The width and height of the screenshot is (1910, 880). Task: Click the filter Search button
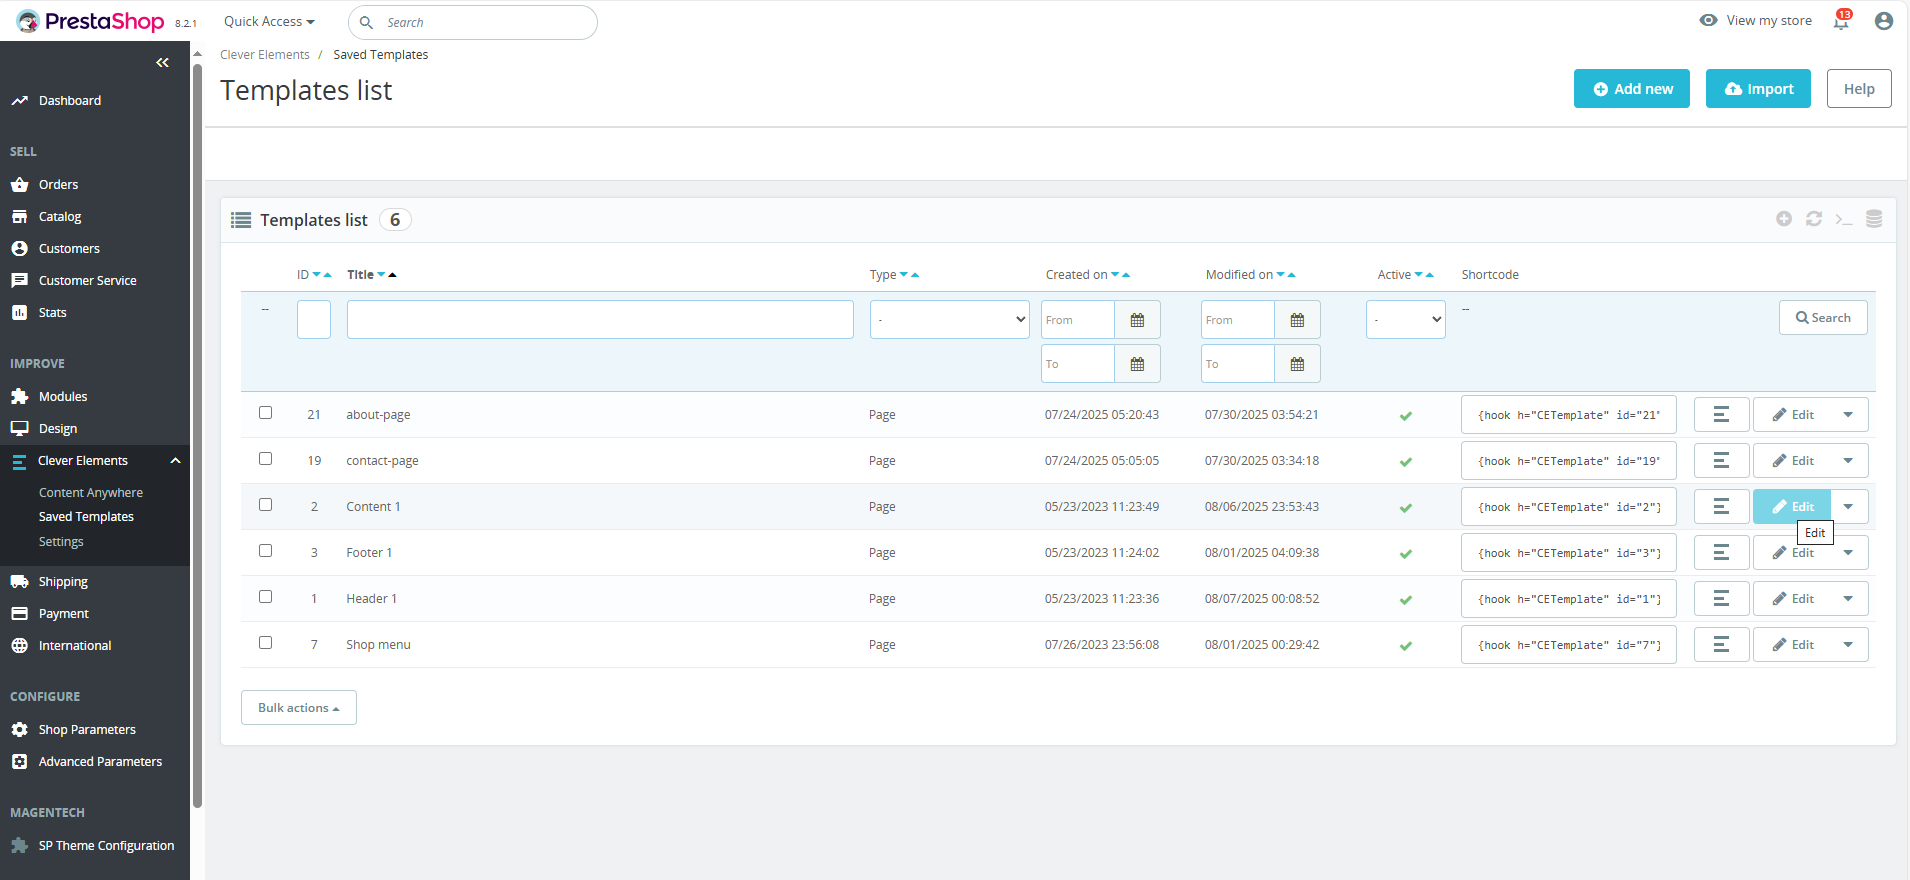(1823, 318)
